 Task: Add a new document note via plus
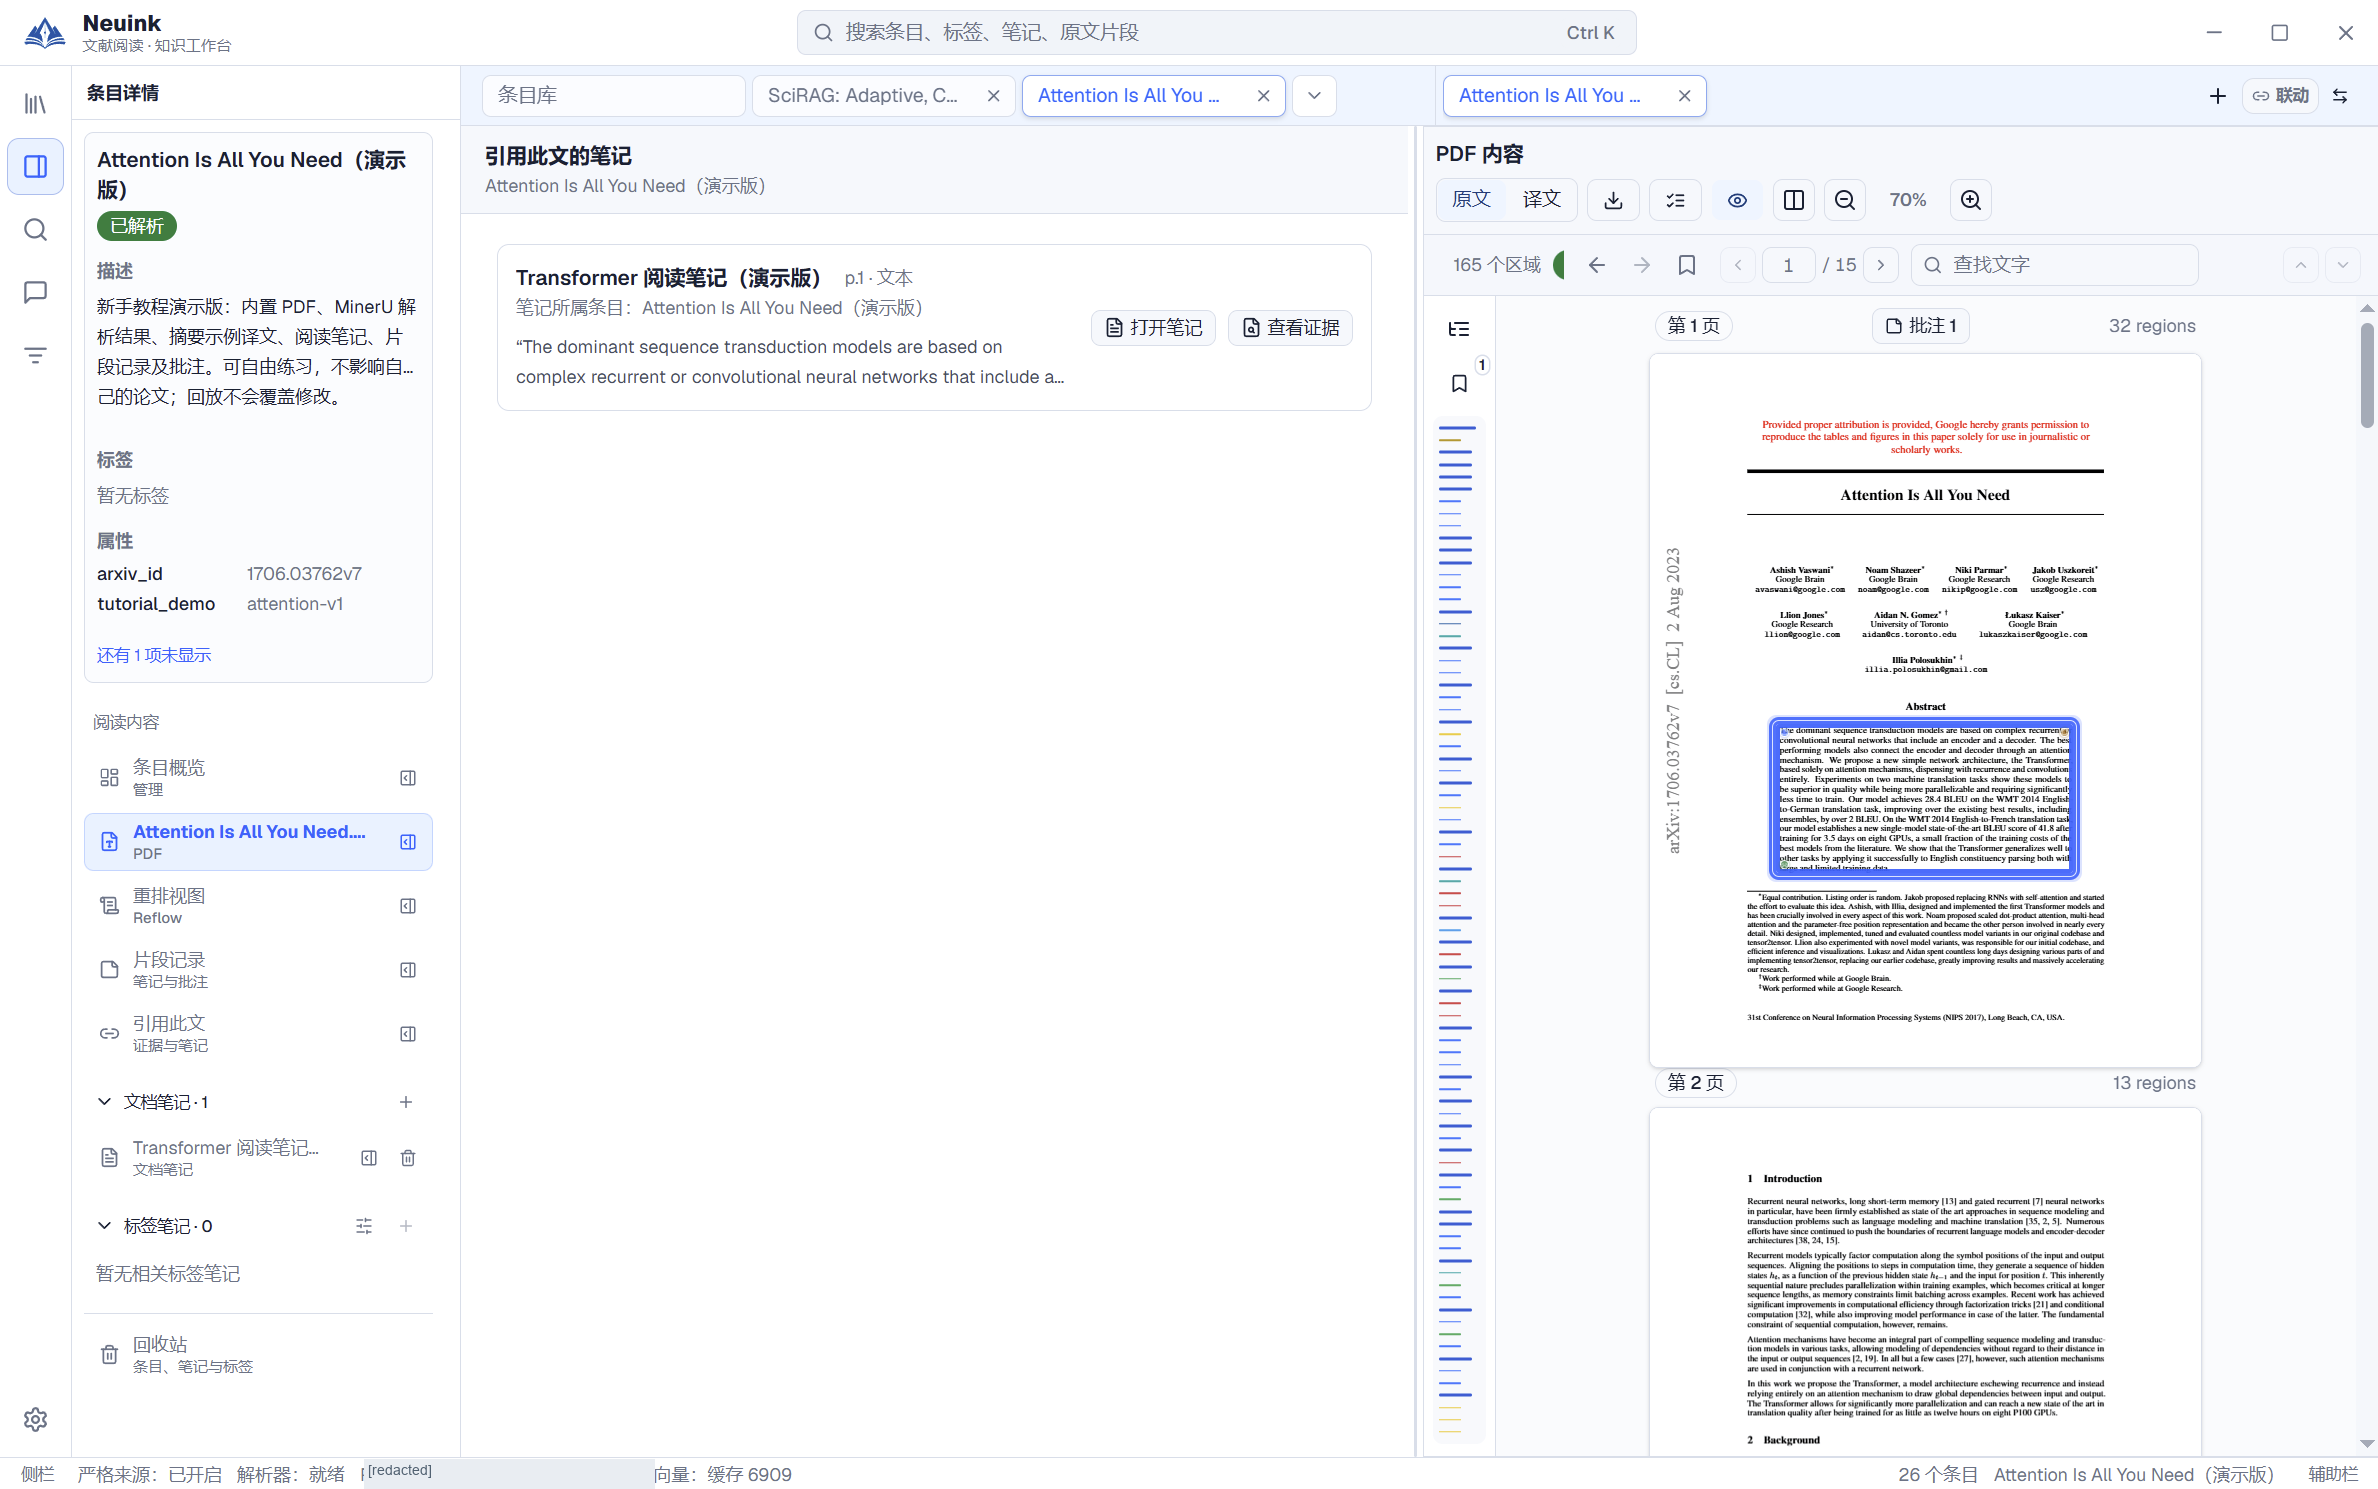click(x=406, y=1102)
